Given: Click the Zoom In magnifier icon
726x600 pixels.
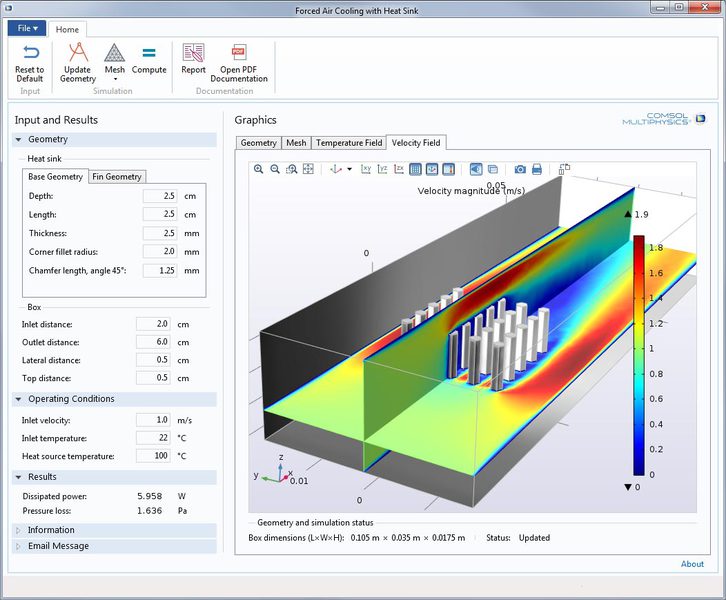Looking at the screenshot, I should [x=259, y=169].
